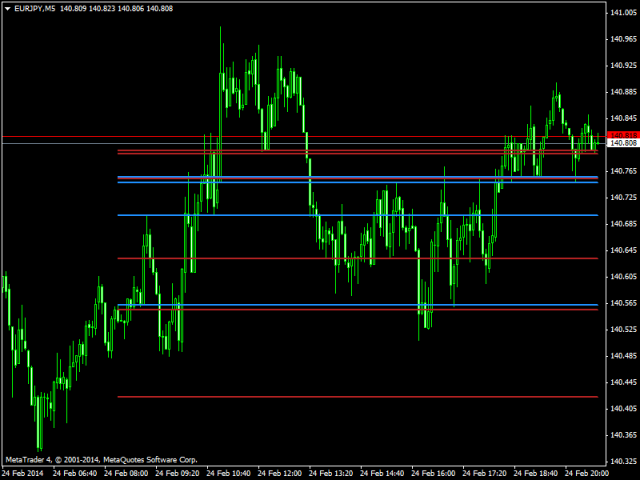Open the chart menu triangle beside EURJPY,M5

point(7,9)
